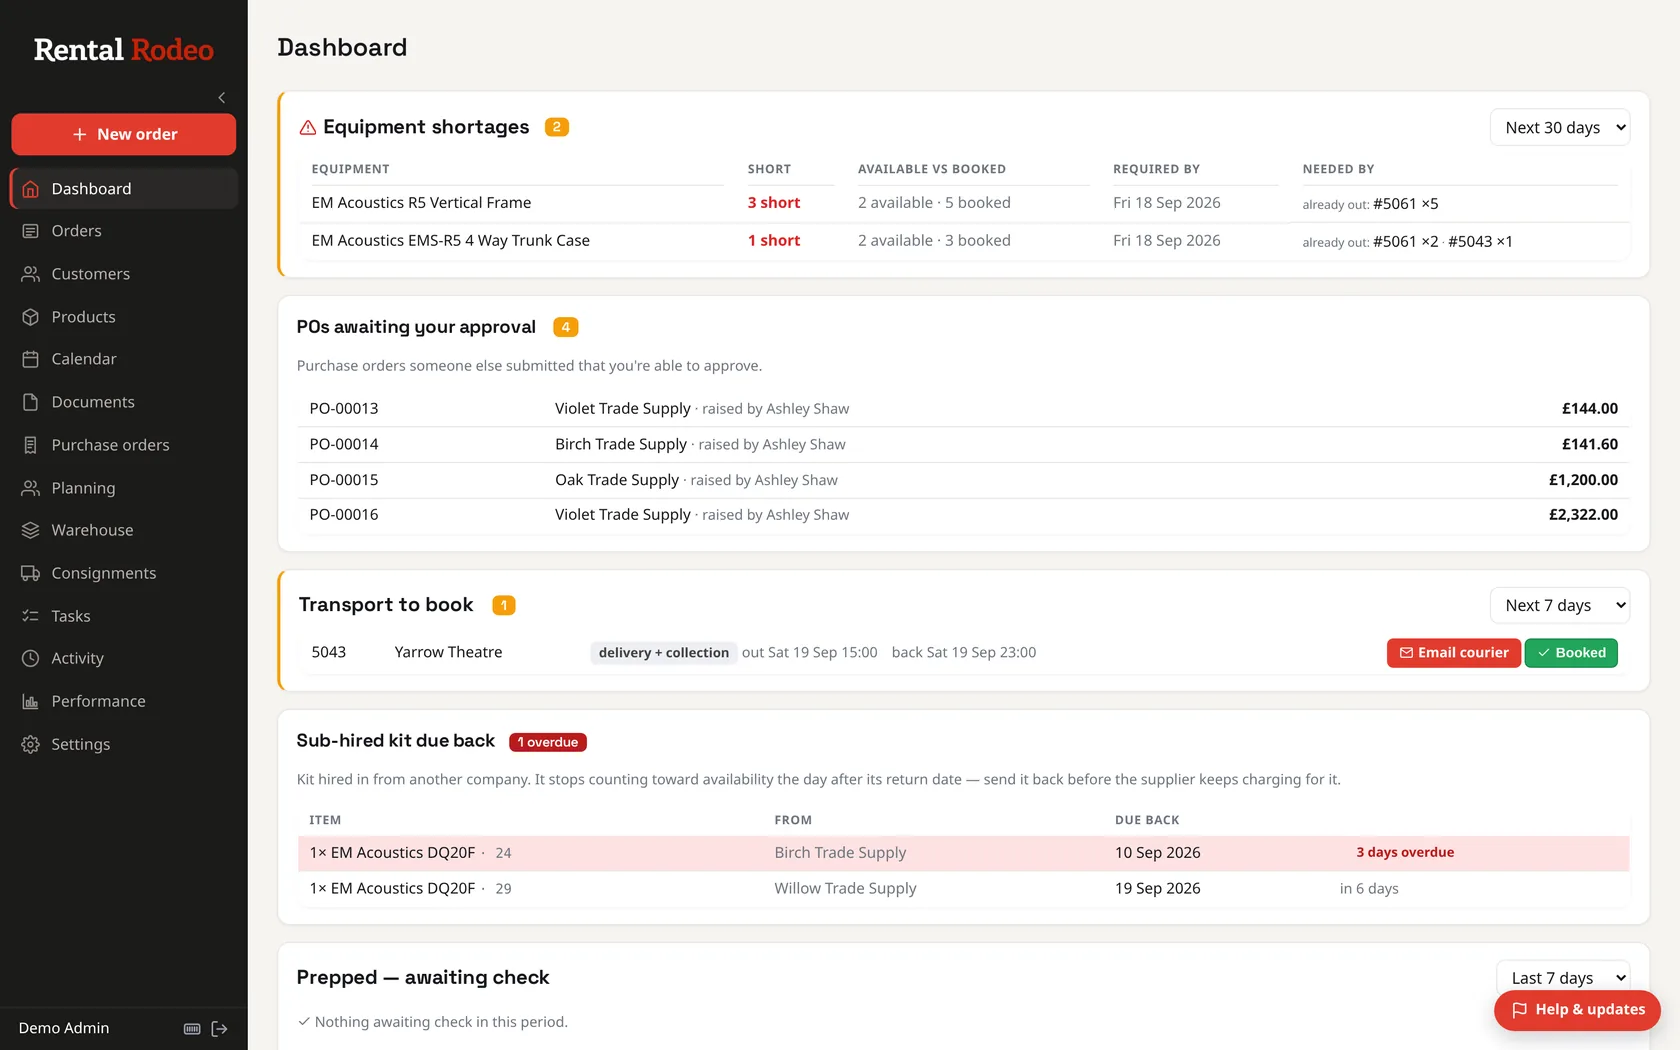Click the Customers people icon

[x=31, y=274]
